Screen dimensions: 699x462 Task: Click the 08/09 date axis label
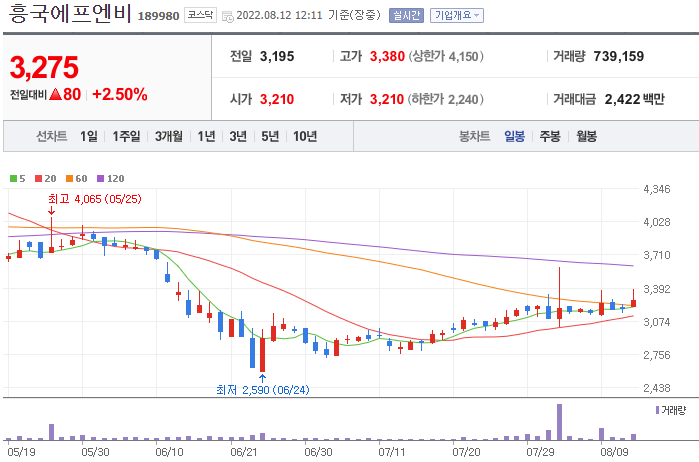pyautogui.click(x=614, y=452)
